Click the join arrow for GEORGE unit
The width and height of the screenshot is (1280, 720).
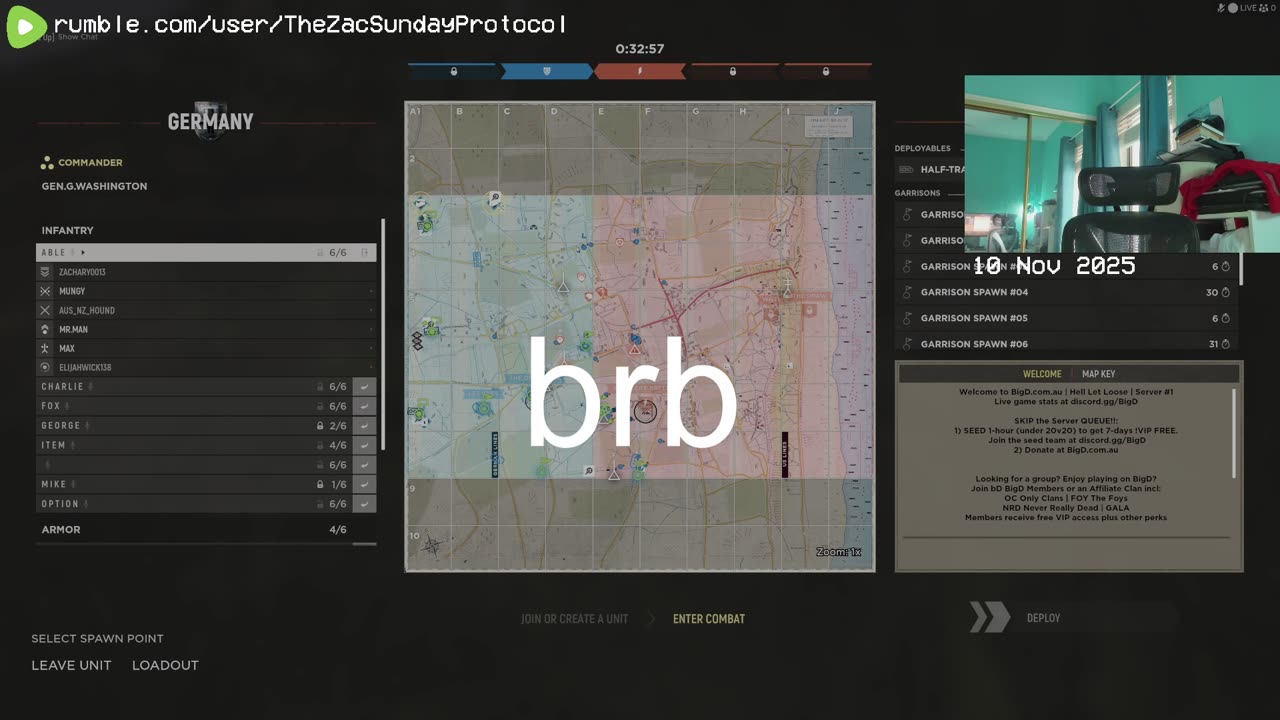pyautogui.click(x=365, y=426)
